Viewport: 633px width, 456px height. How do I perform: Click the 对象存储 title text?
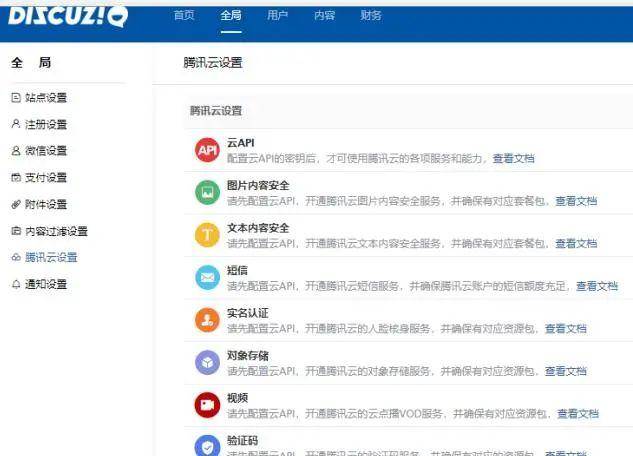pos(247,356)
